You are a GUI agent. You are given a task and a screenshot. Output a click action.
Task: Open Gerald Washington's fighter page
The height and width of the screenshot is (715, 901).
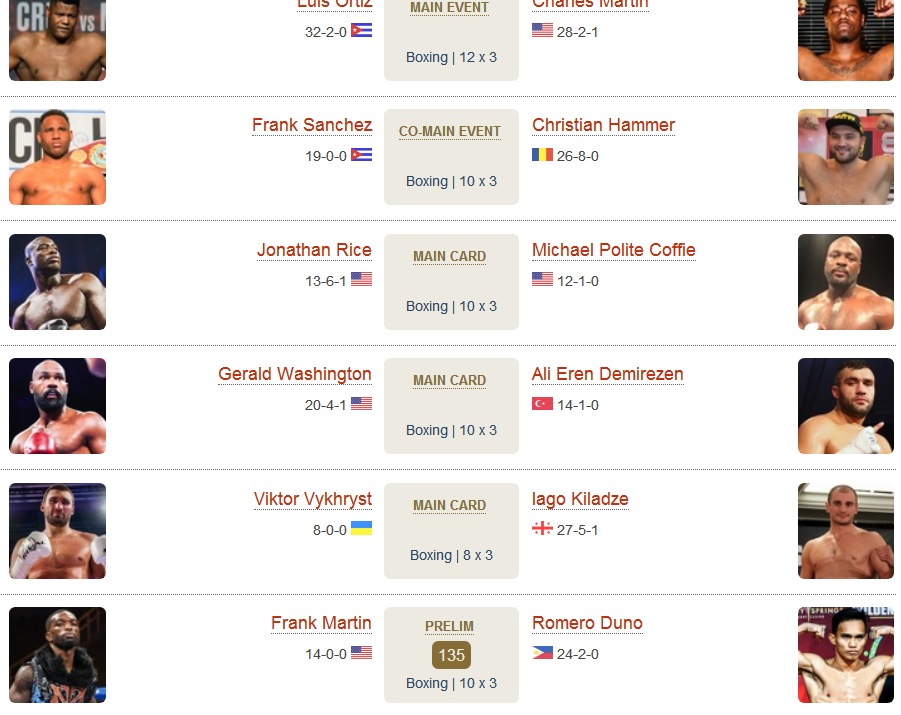point(295,374)
